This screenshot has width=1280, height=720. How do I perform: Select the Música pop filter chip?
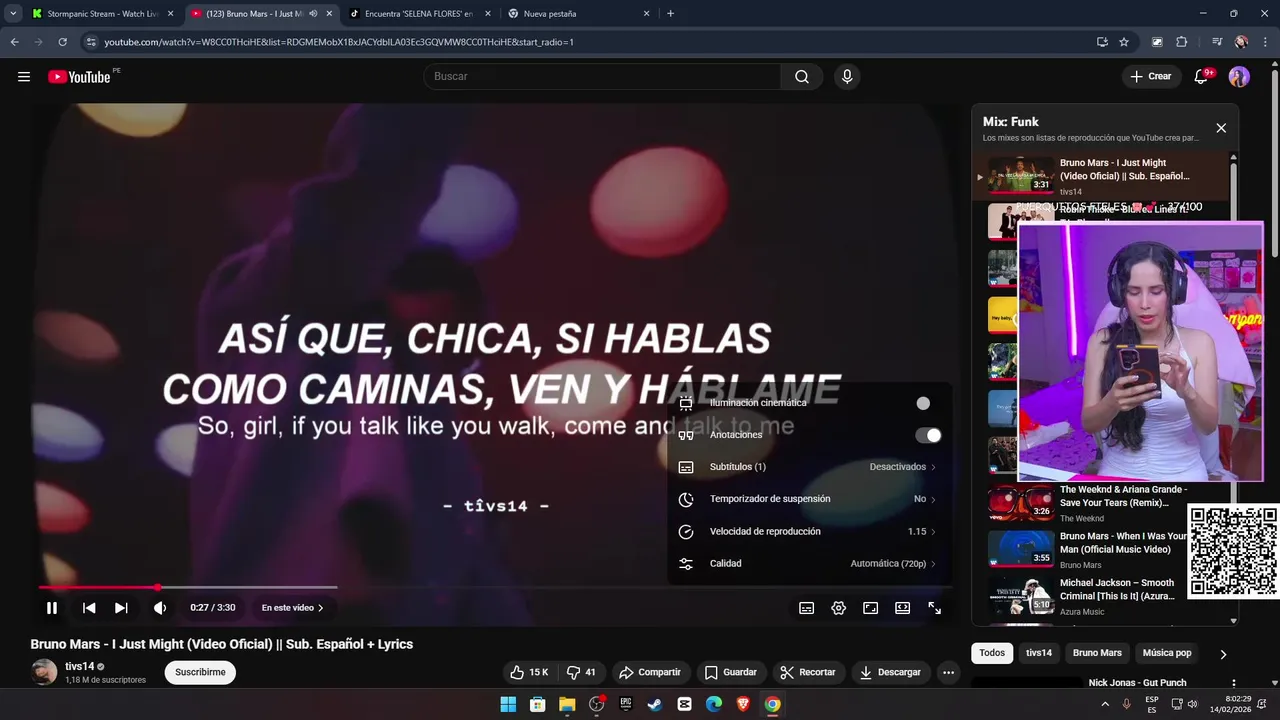pyautogui.click(x=1167, y=653)
